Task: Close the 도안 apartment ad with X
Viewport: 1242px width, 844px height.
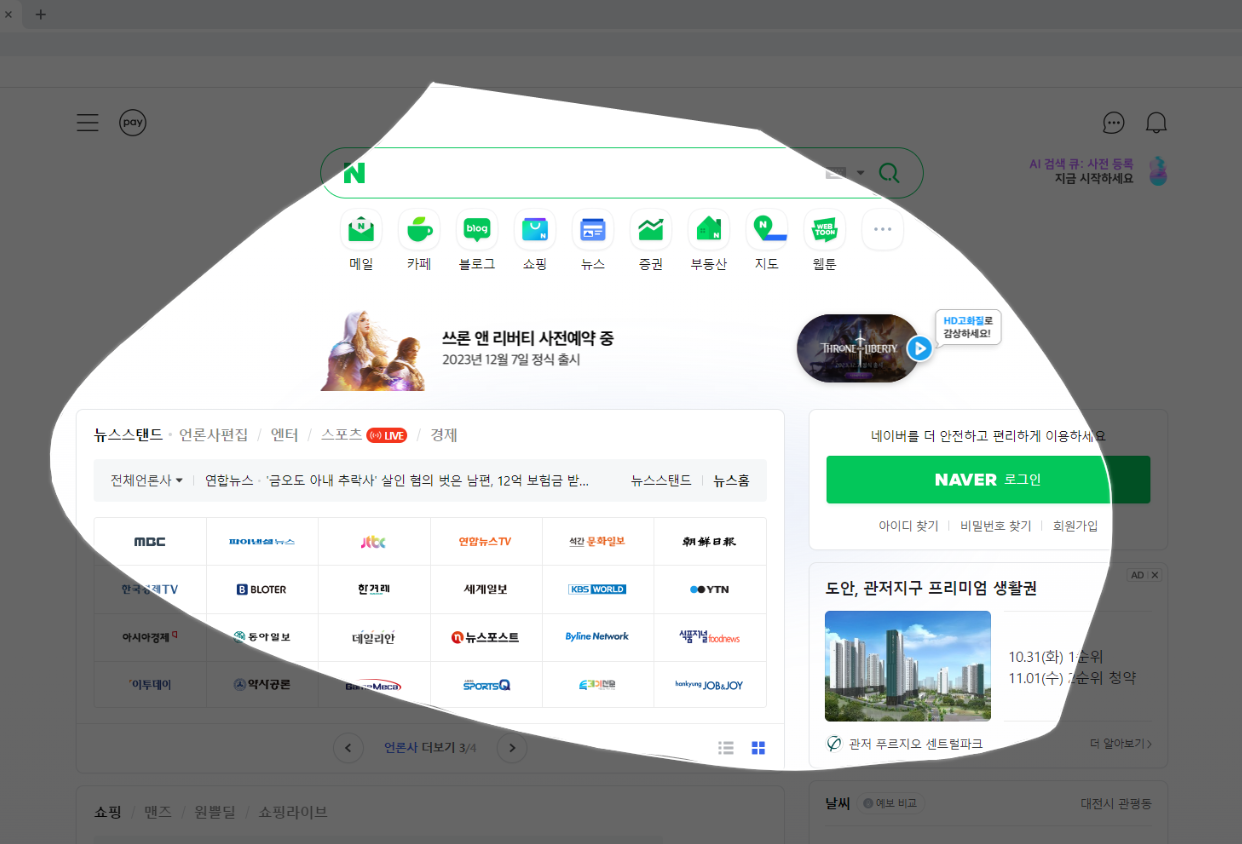Action: [1154, 575]
